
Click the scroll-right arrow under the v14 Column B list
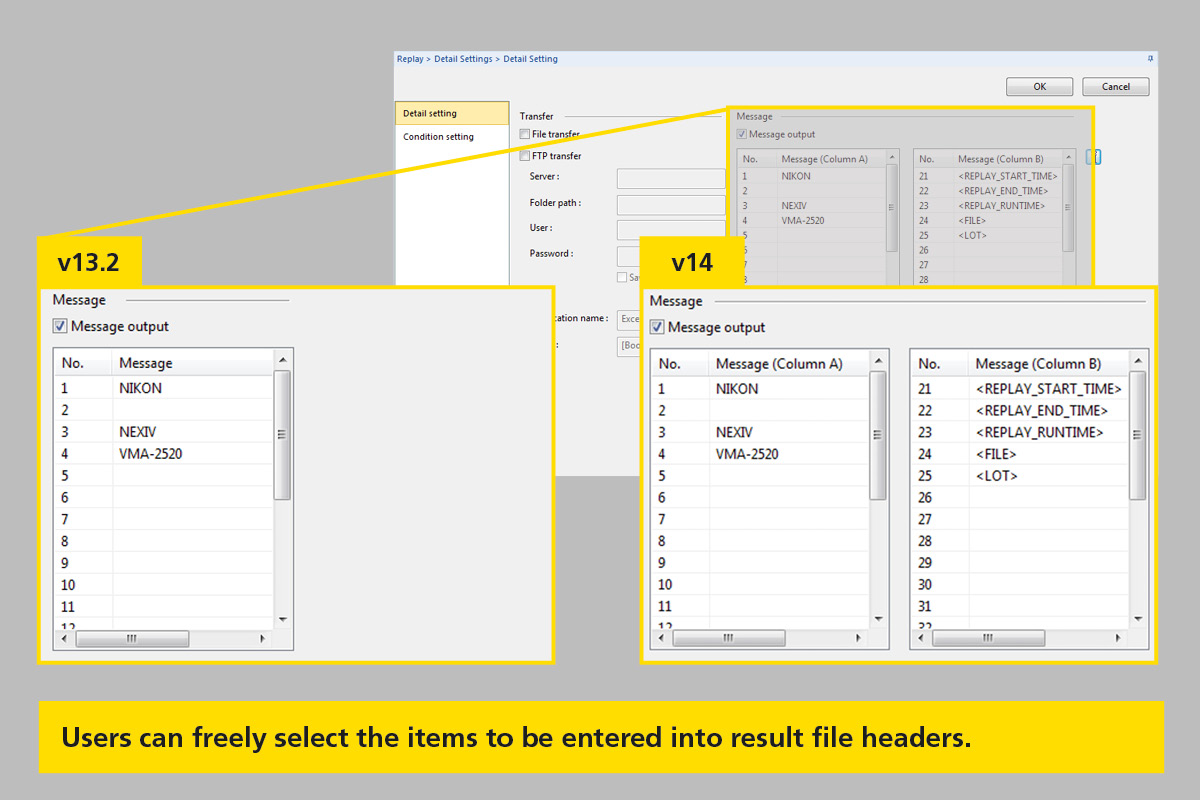tap(1122, 638)
